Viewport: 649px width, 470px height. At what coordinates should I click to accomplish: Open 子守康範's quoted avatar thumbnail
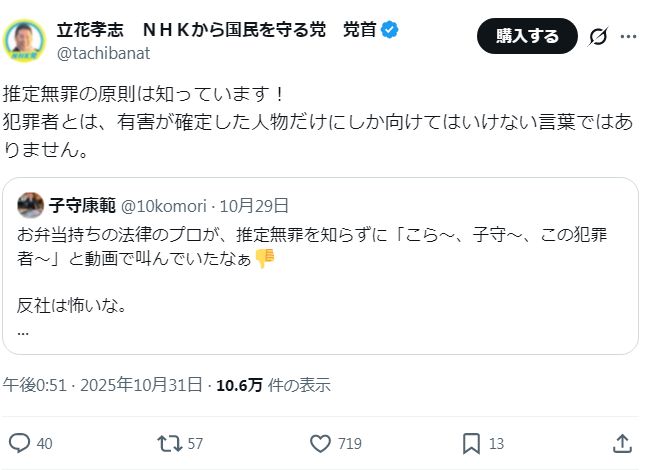point(31,206)
